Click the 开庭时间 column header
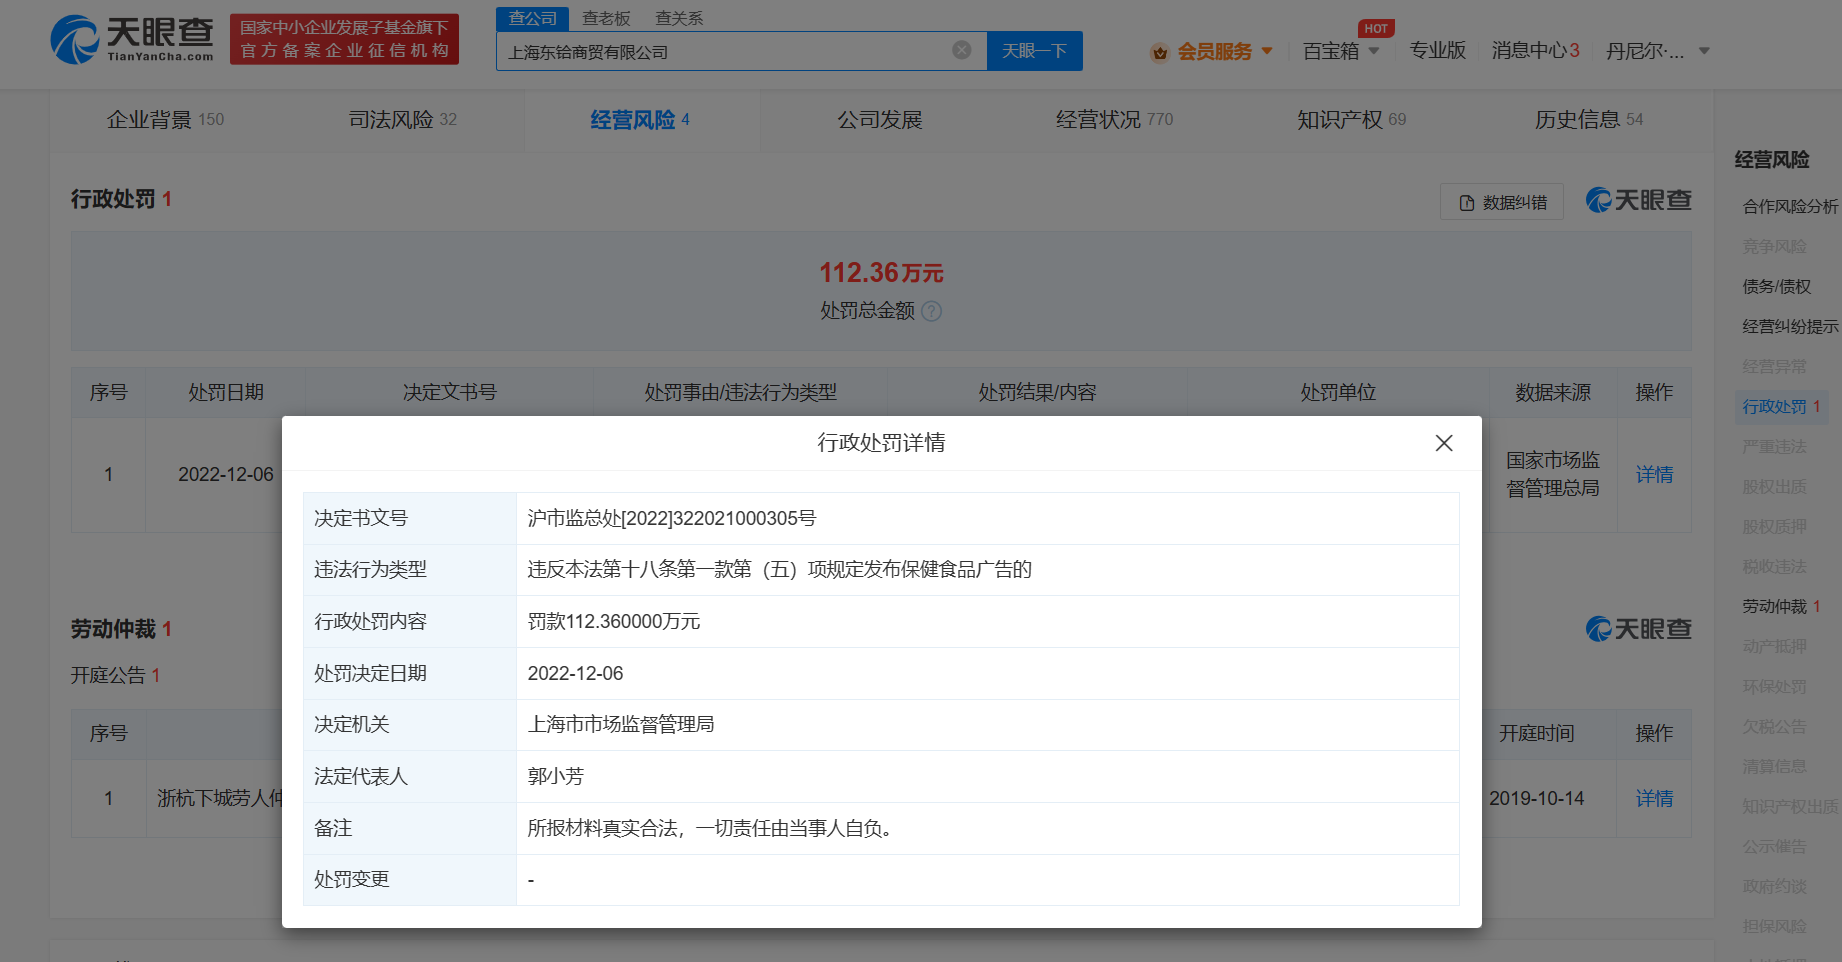Viewport: 1842px width, 962px height. click(x=1536, y=733)
